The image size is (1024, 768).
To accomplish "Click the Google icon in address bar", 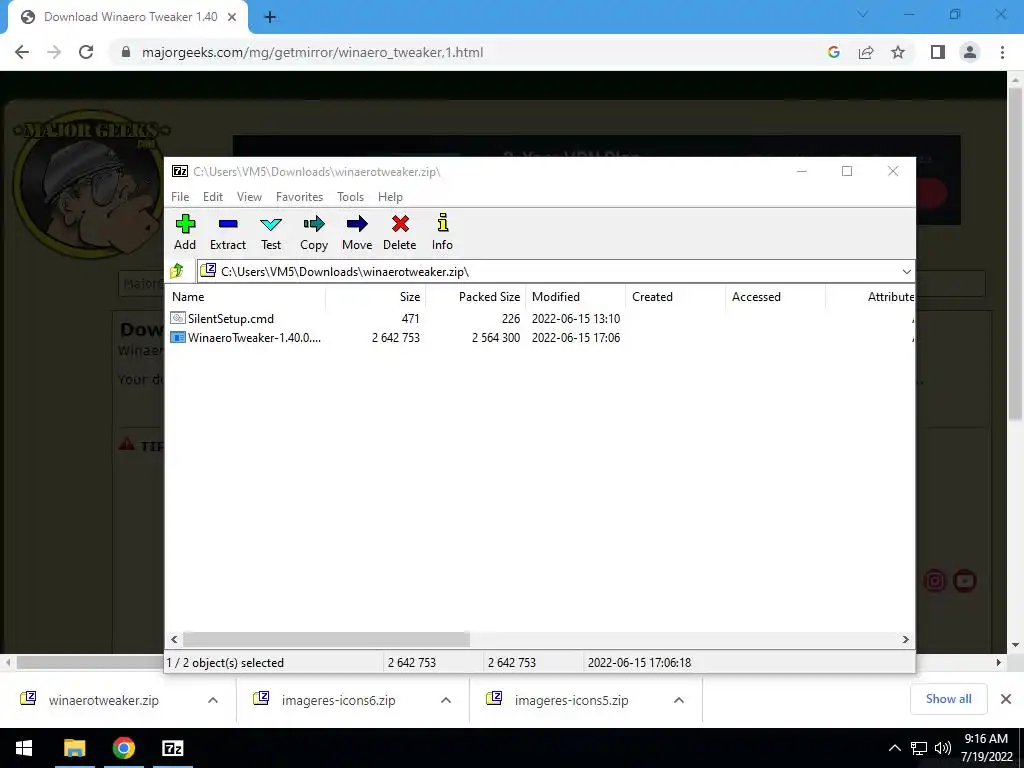I will 833,52.
